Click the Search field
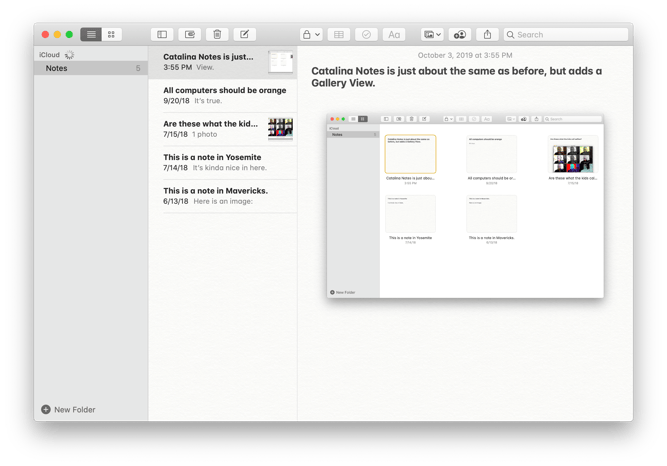 566,34
